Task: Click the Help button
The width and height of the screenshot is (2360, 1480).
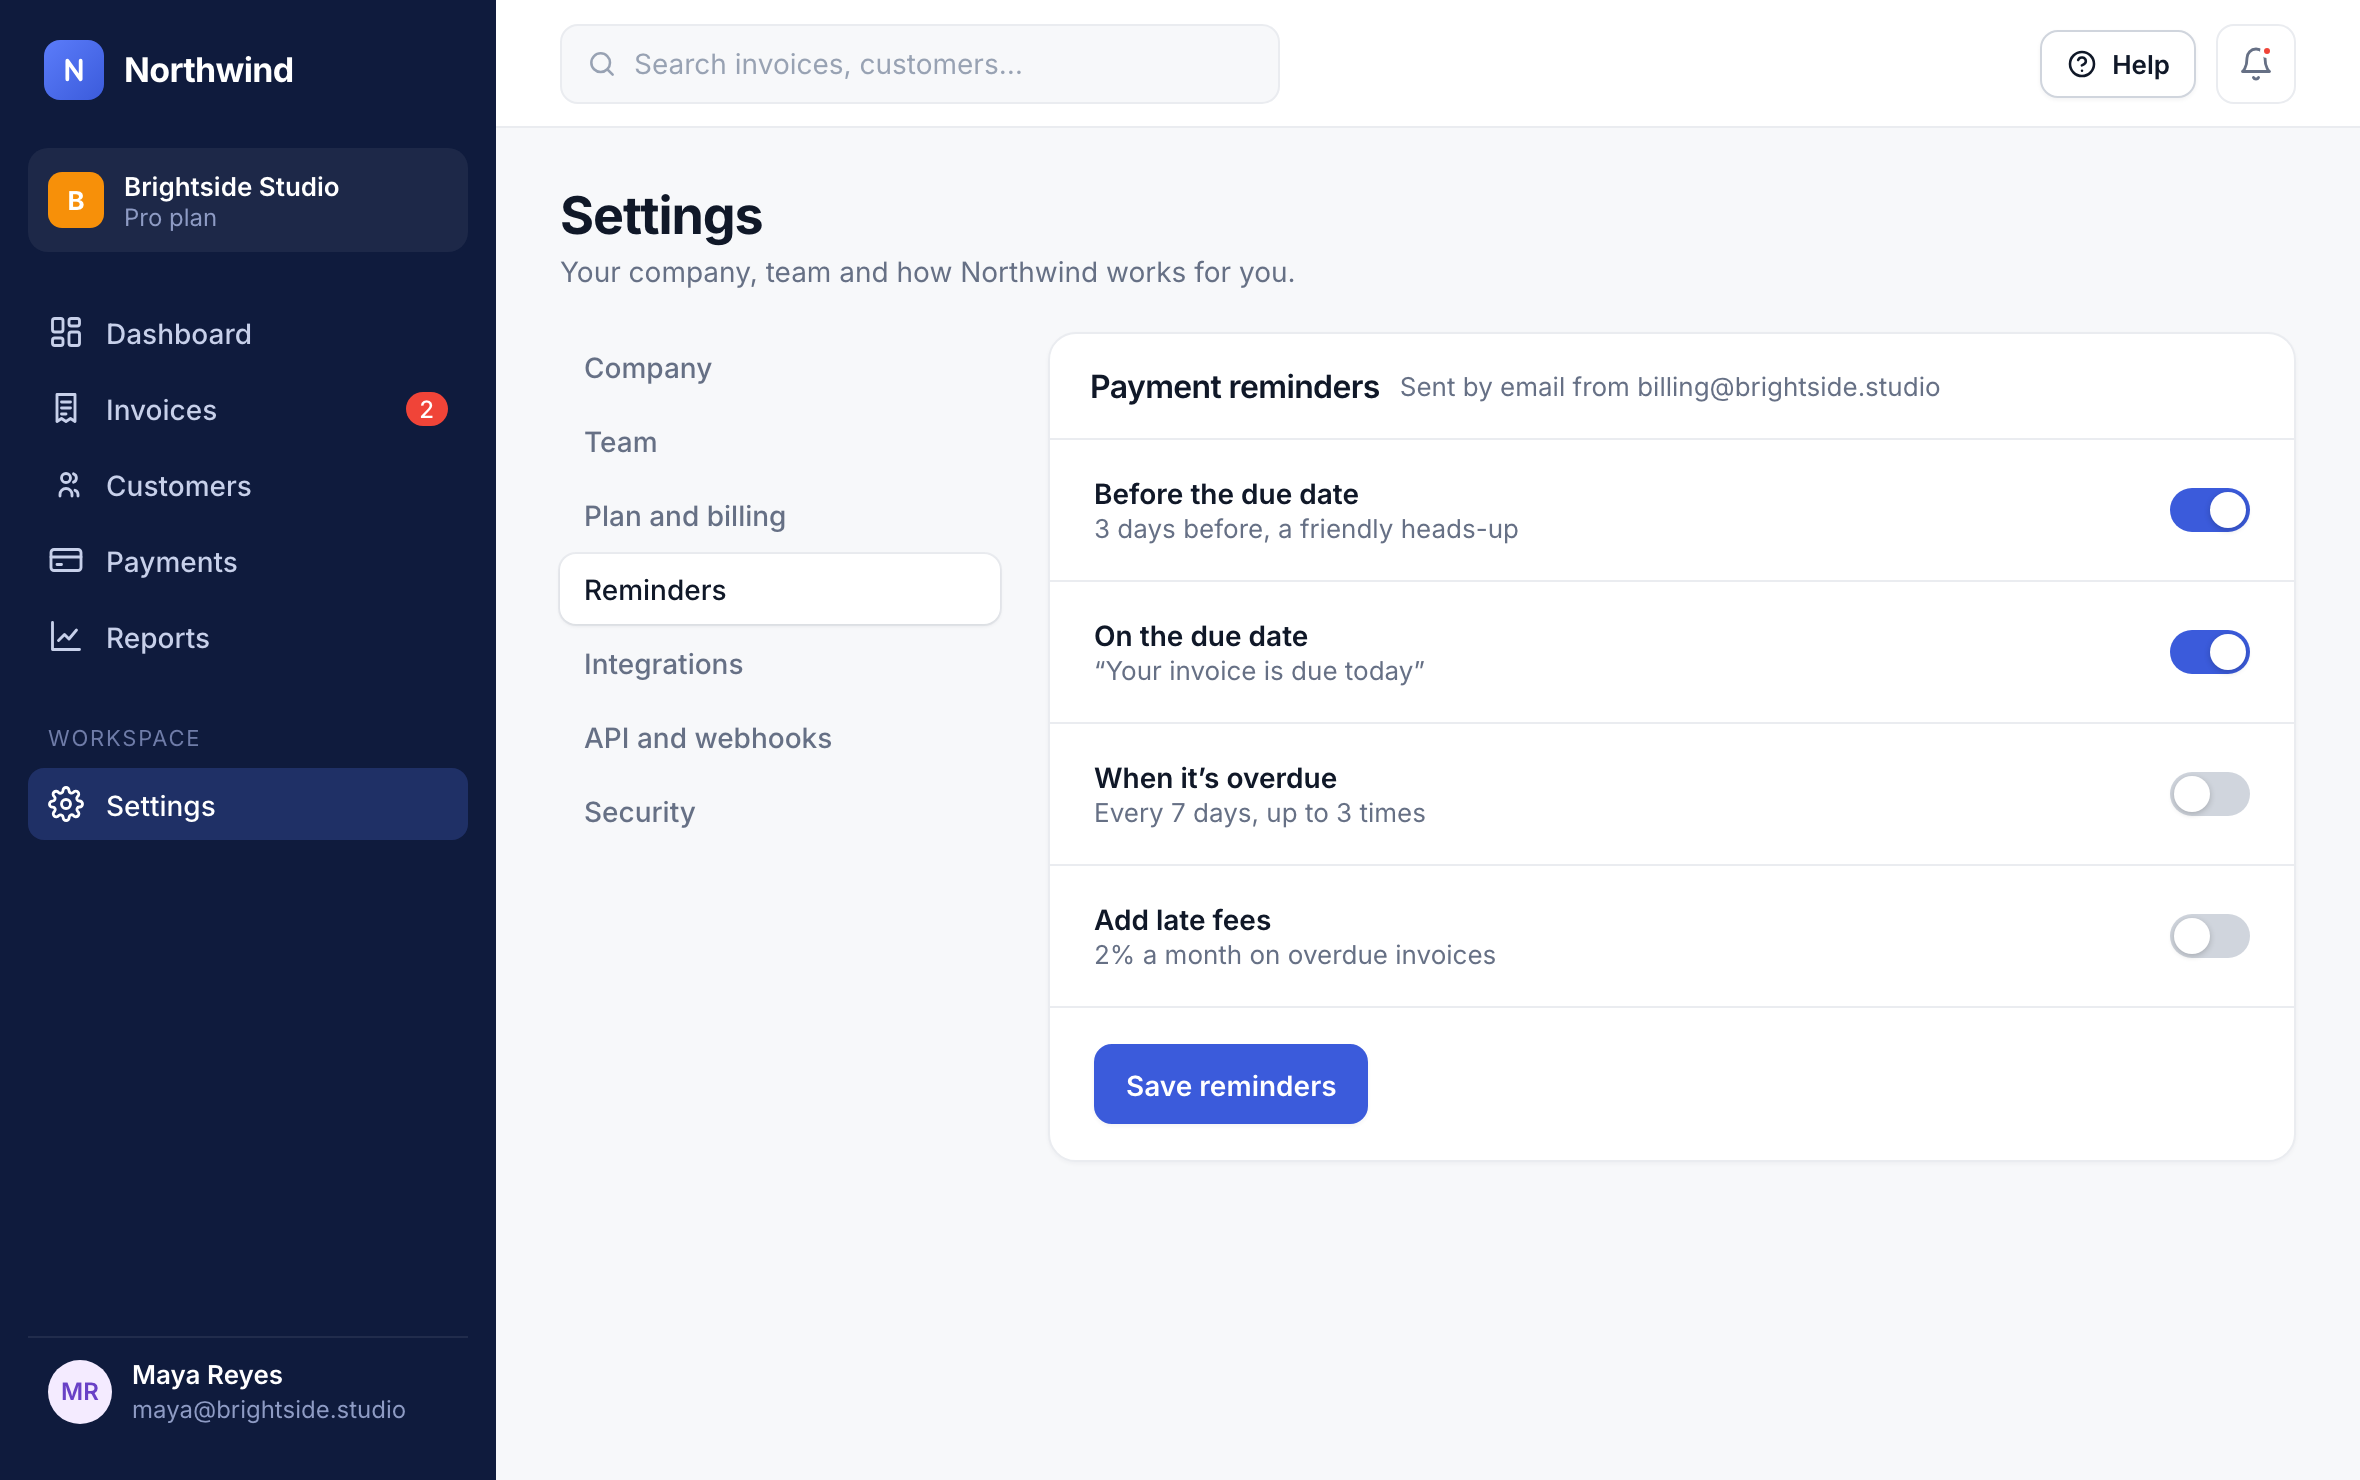Action: (2118, 64)
